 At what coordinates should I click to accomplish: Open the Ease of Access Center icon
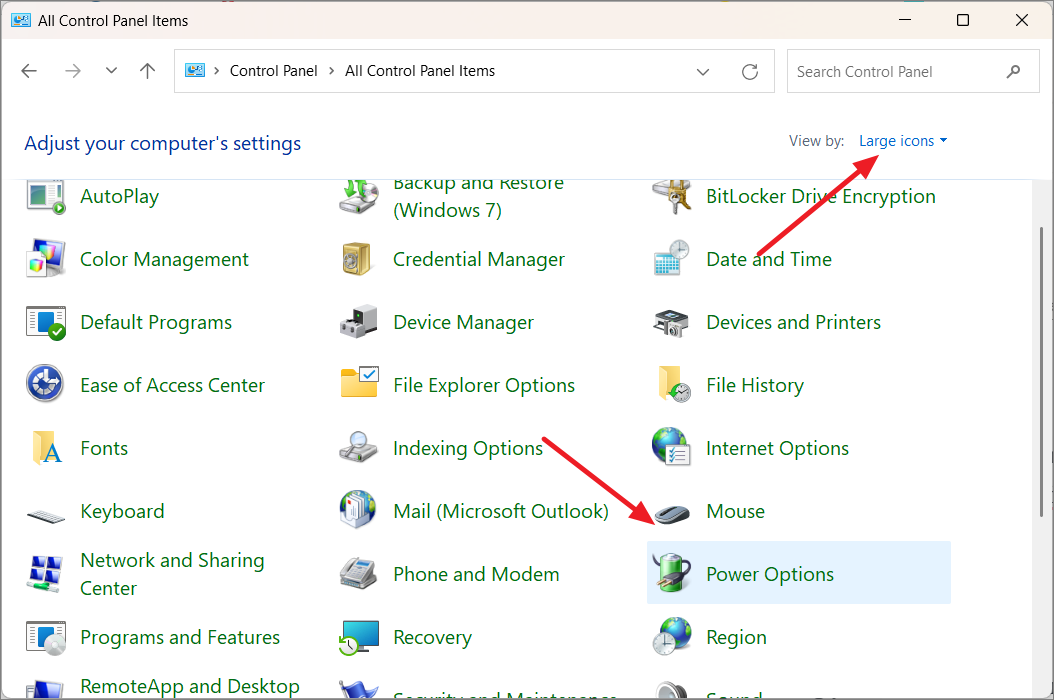point(45,384)
